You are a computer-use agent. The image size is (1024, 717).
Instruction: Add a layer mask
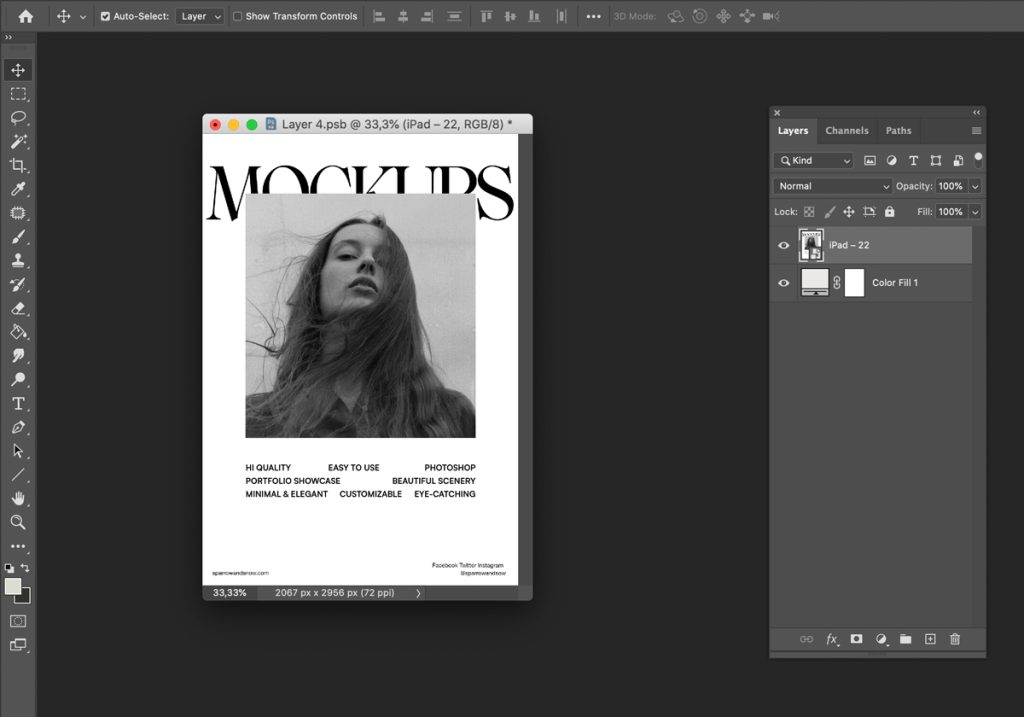point(856,639)
